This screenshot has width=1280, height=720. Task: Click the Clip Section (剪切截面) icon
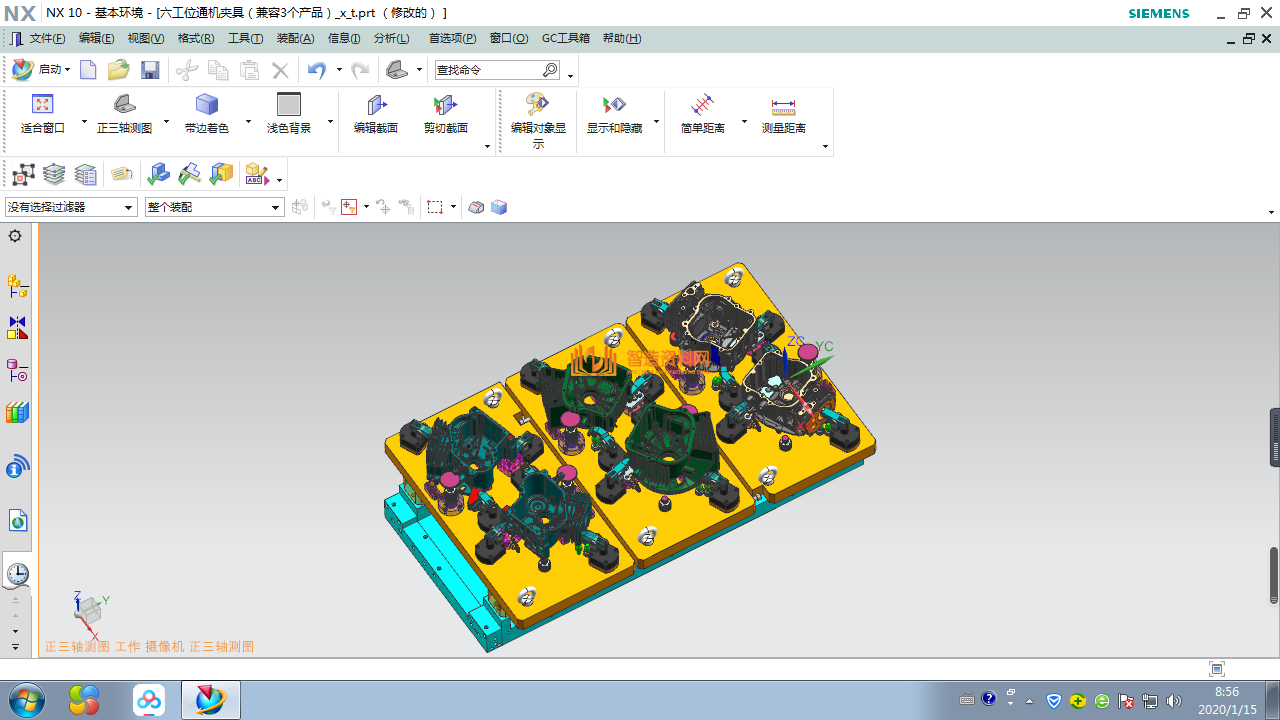click(x=445, y=105)
